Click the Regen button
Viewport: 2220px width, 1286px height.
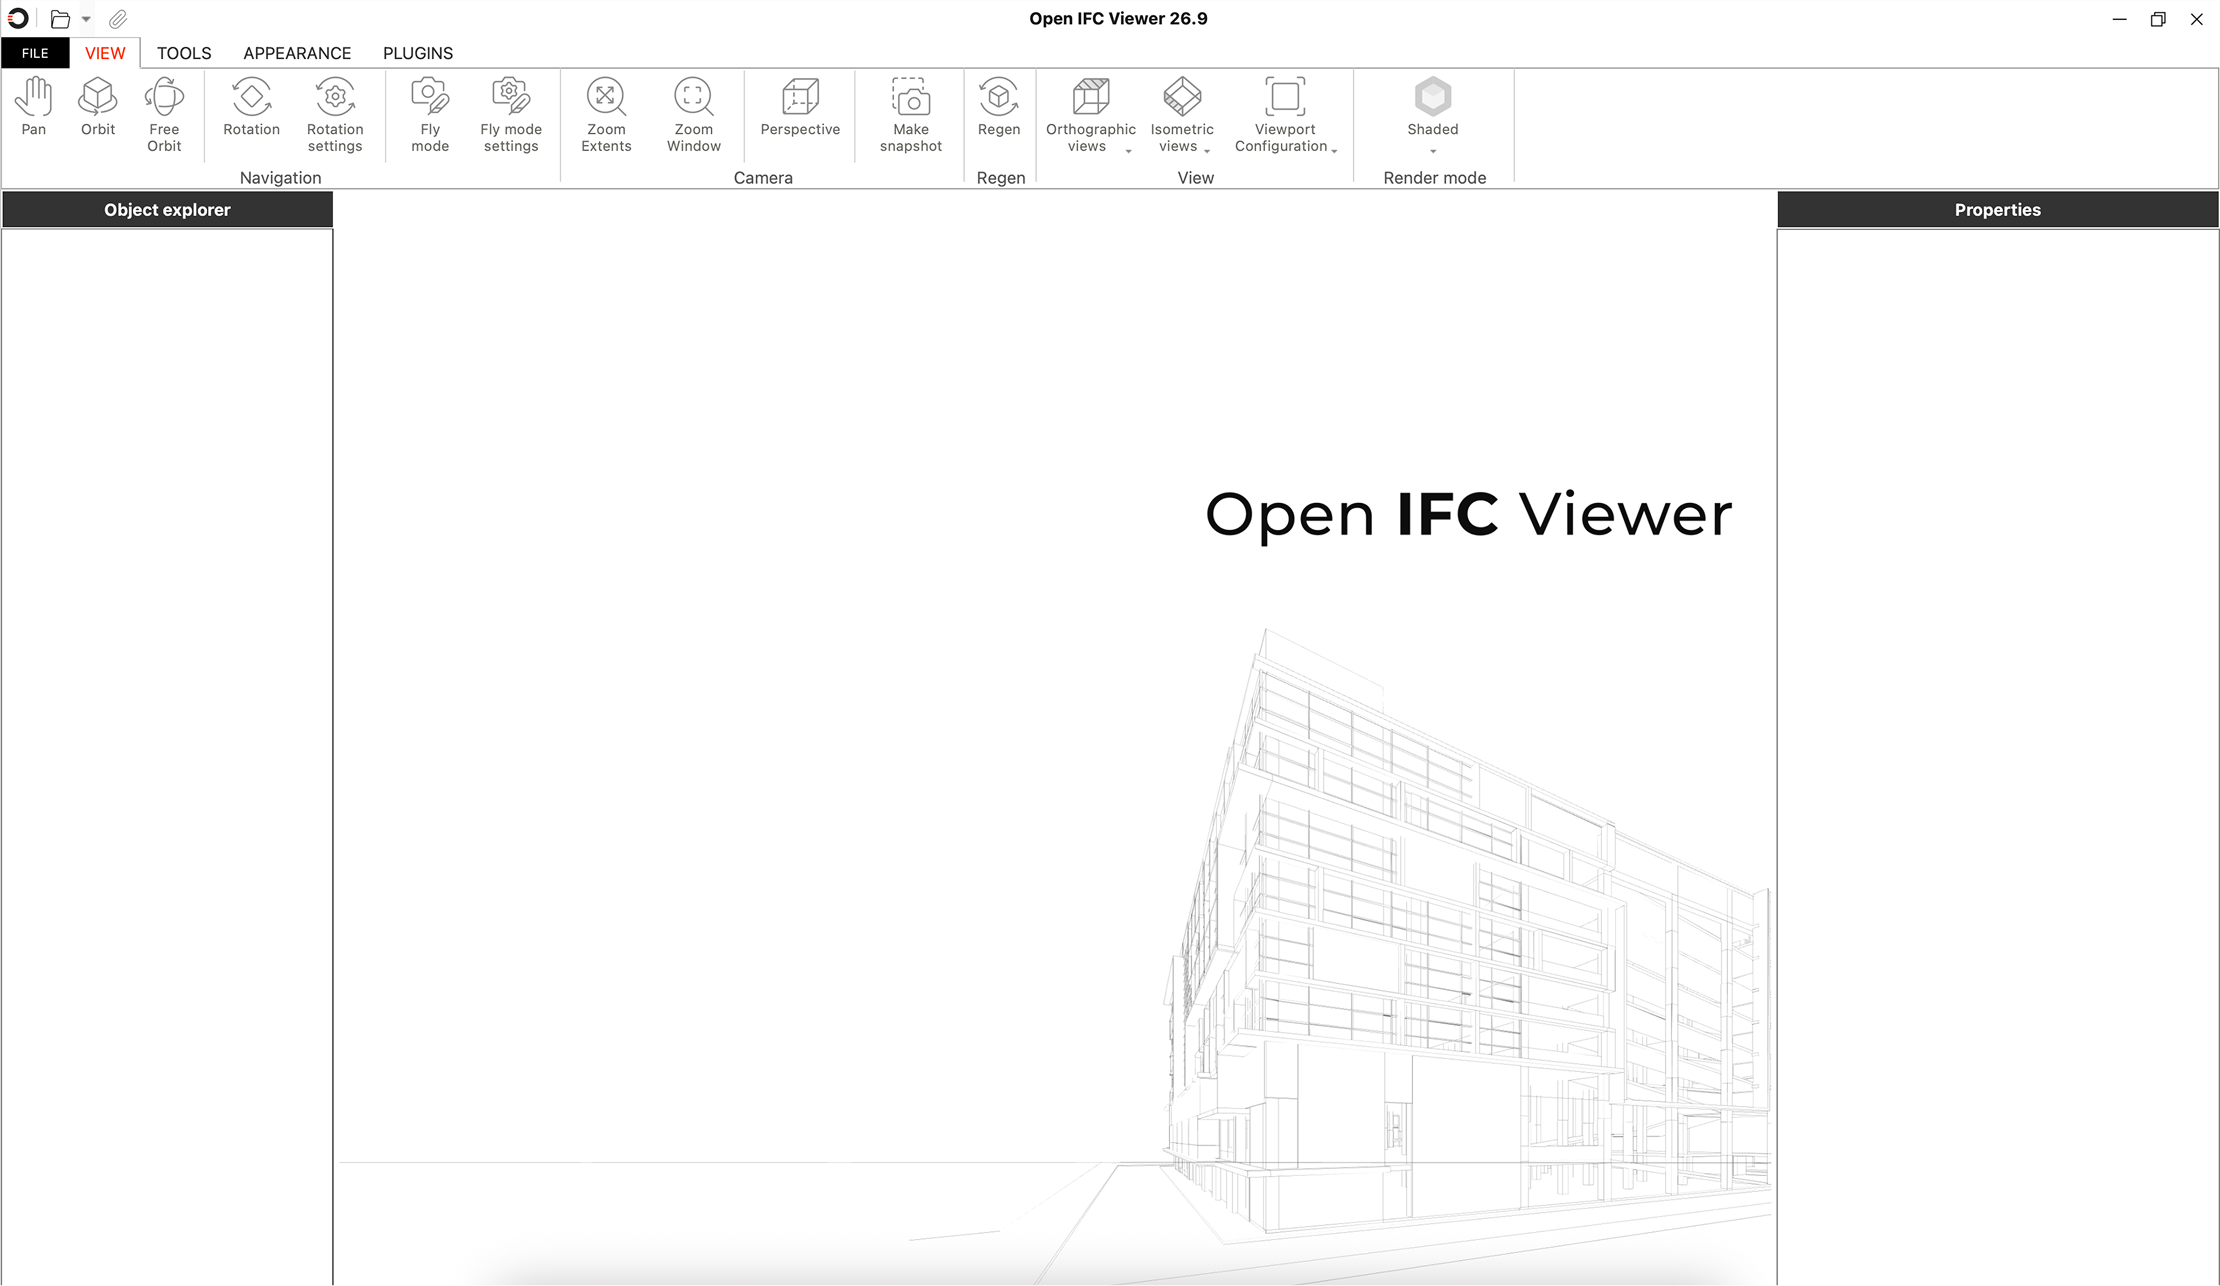998,106
